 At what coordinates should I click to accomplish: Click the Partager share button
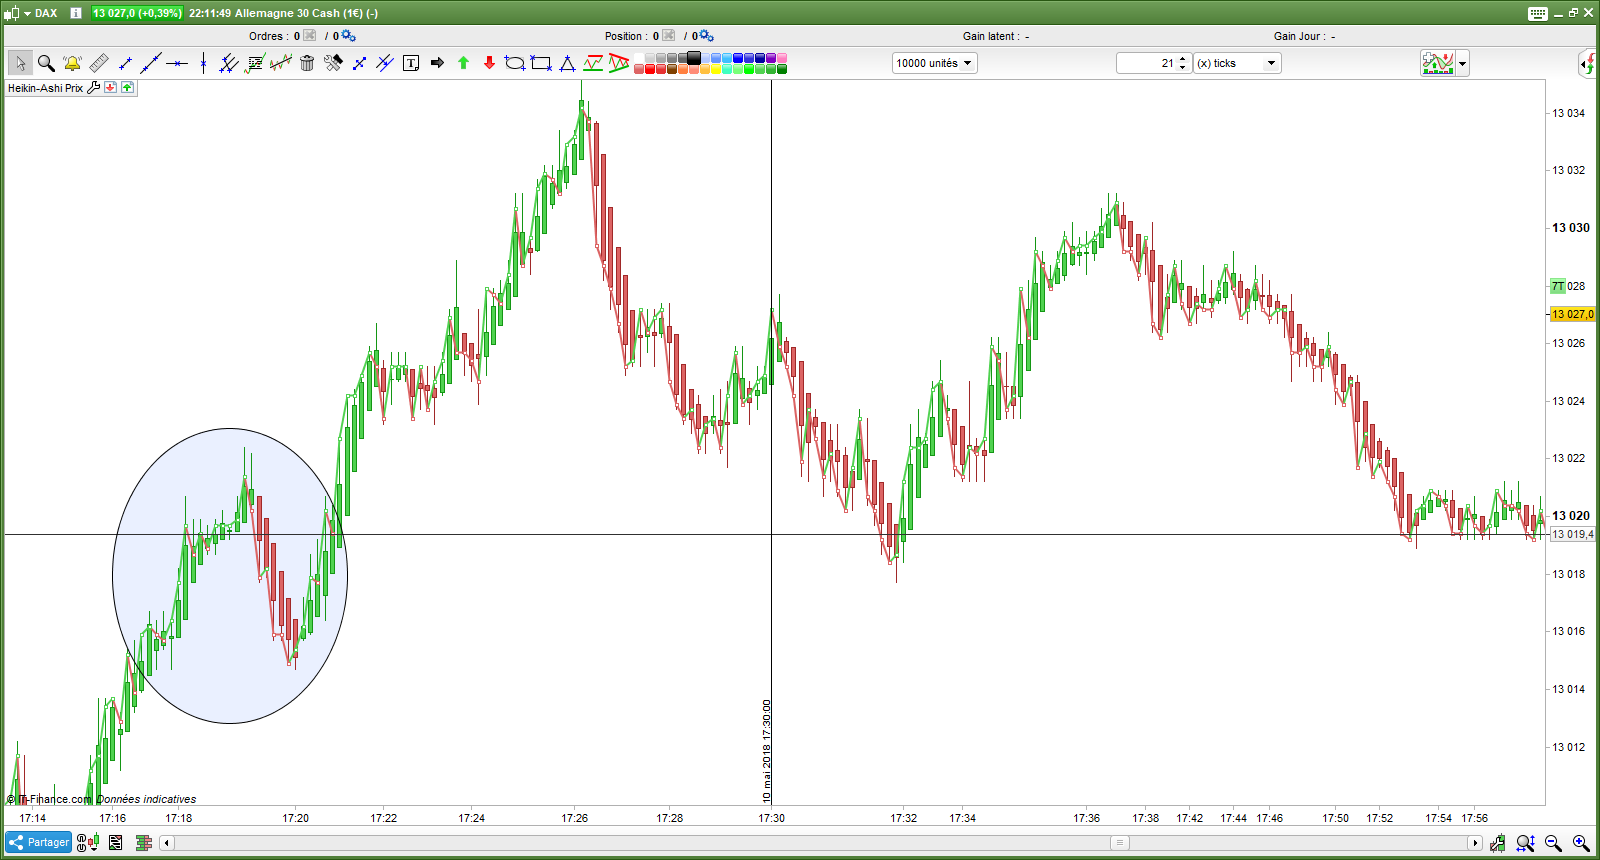39,842
